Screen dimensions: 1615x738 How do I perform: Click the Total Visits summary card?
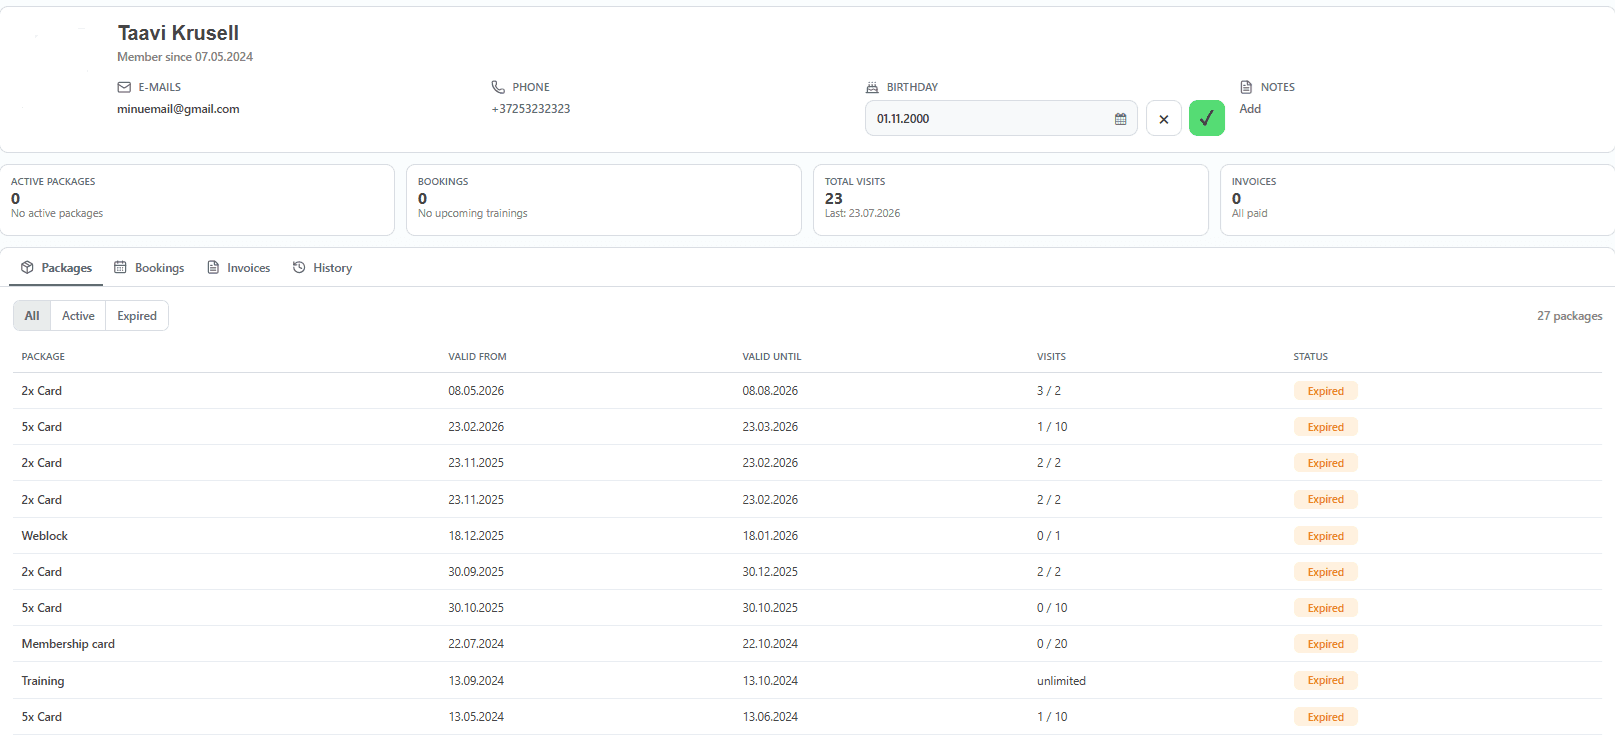1010,200
